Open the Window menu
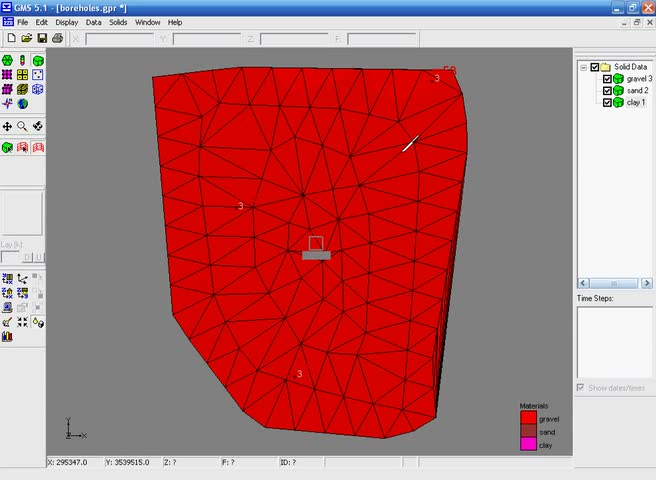This screenshot has width=656, height=480. tap(148, 22)
